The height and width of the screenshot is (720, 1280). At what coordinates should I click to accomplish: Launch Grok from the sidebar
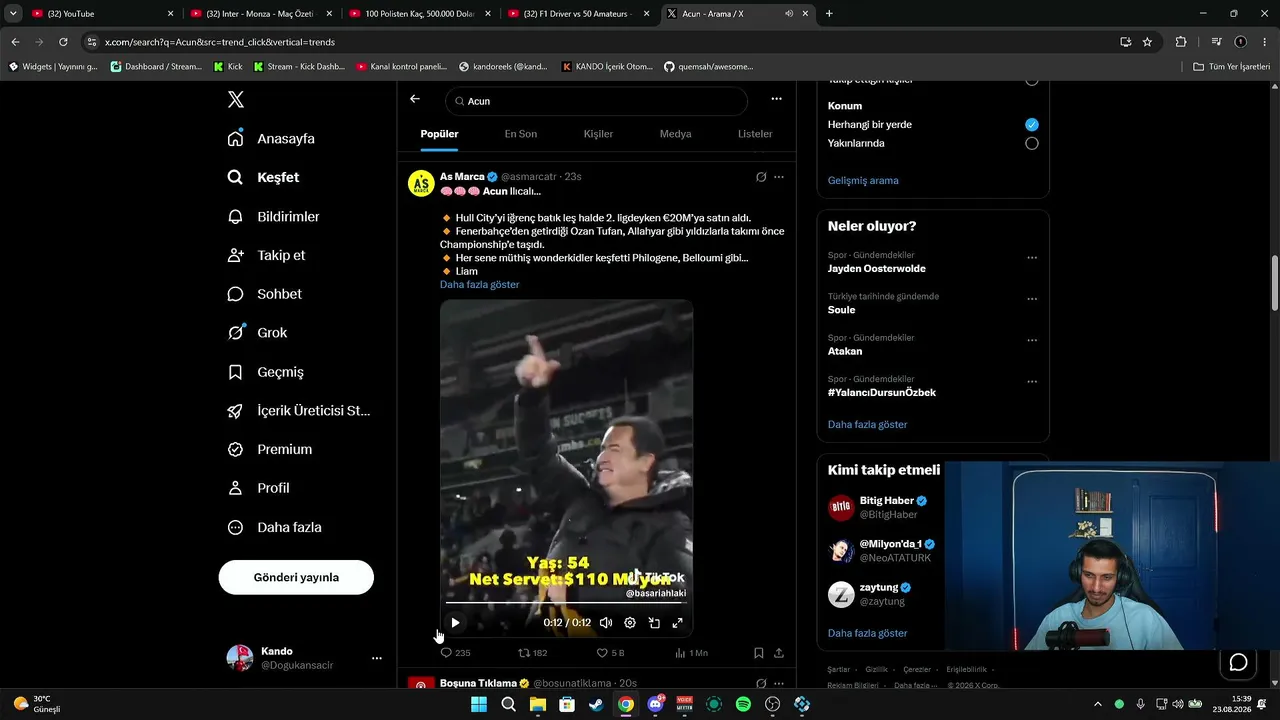pos(257,333)
